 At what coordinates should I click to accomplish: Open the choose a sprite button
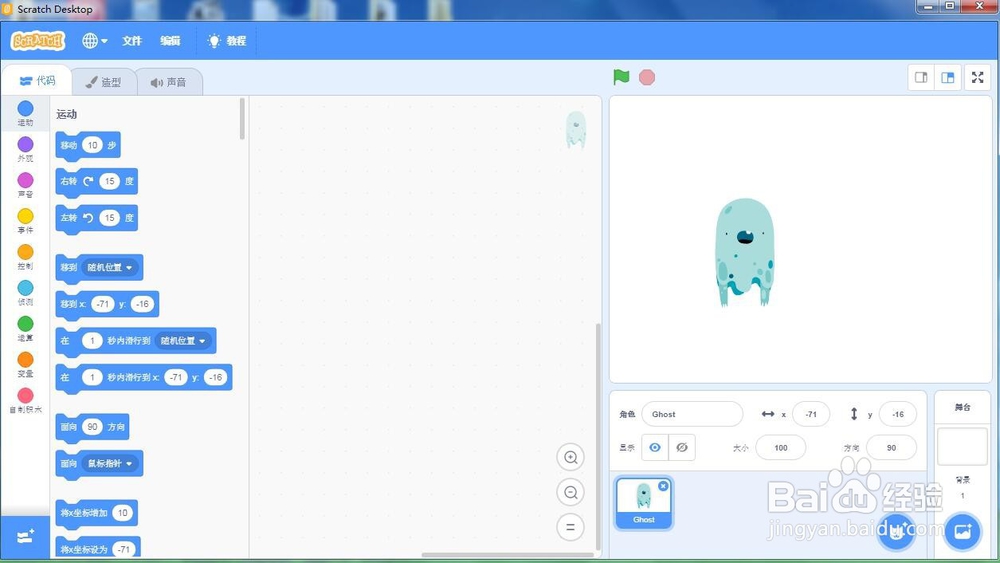tap(896, 531)
